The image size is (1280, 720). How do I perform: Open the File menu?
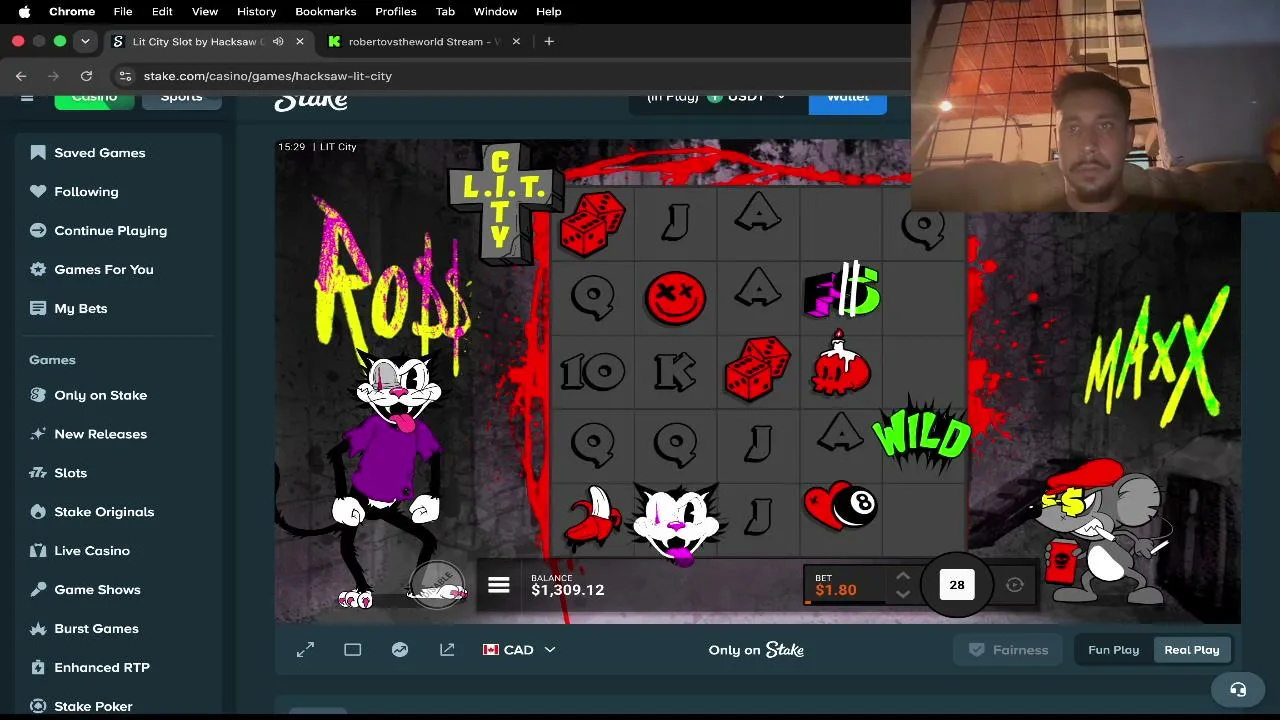coord(123,11)
